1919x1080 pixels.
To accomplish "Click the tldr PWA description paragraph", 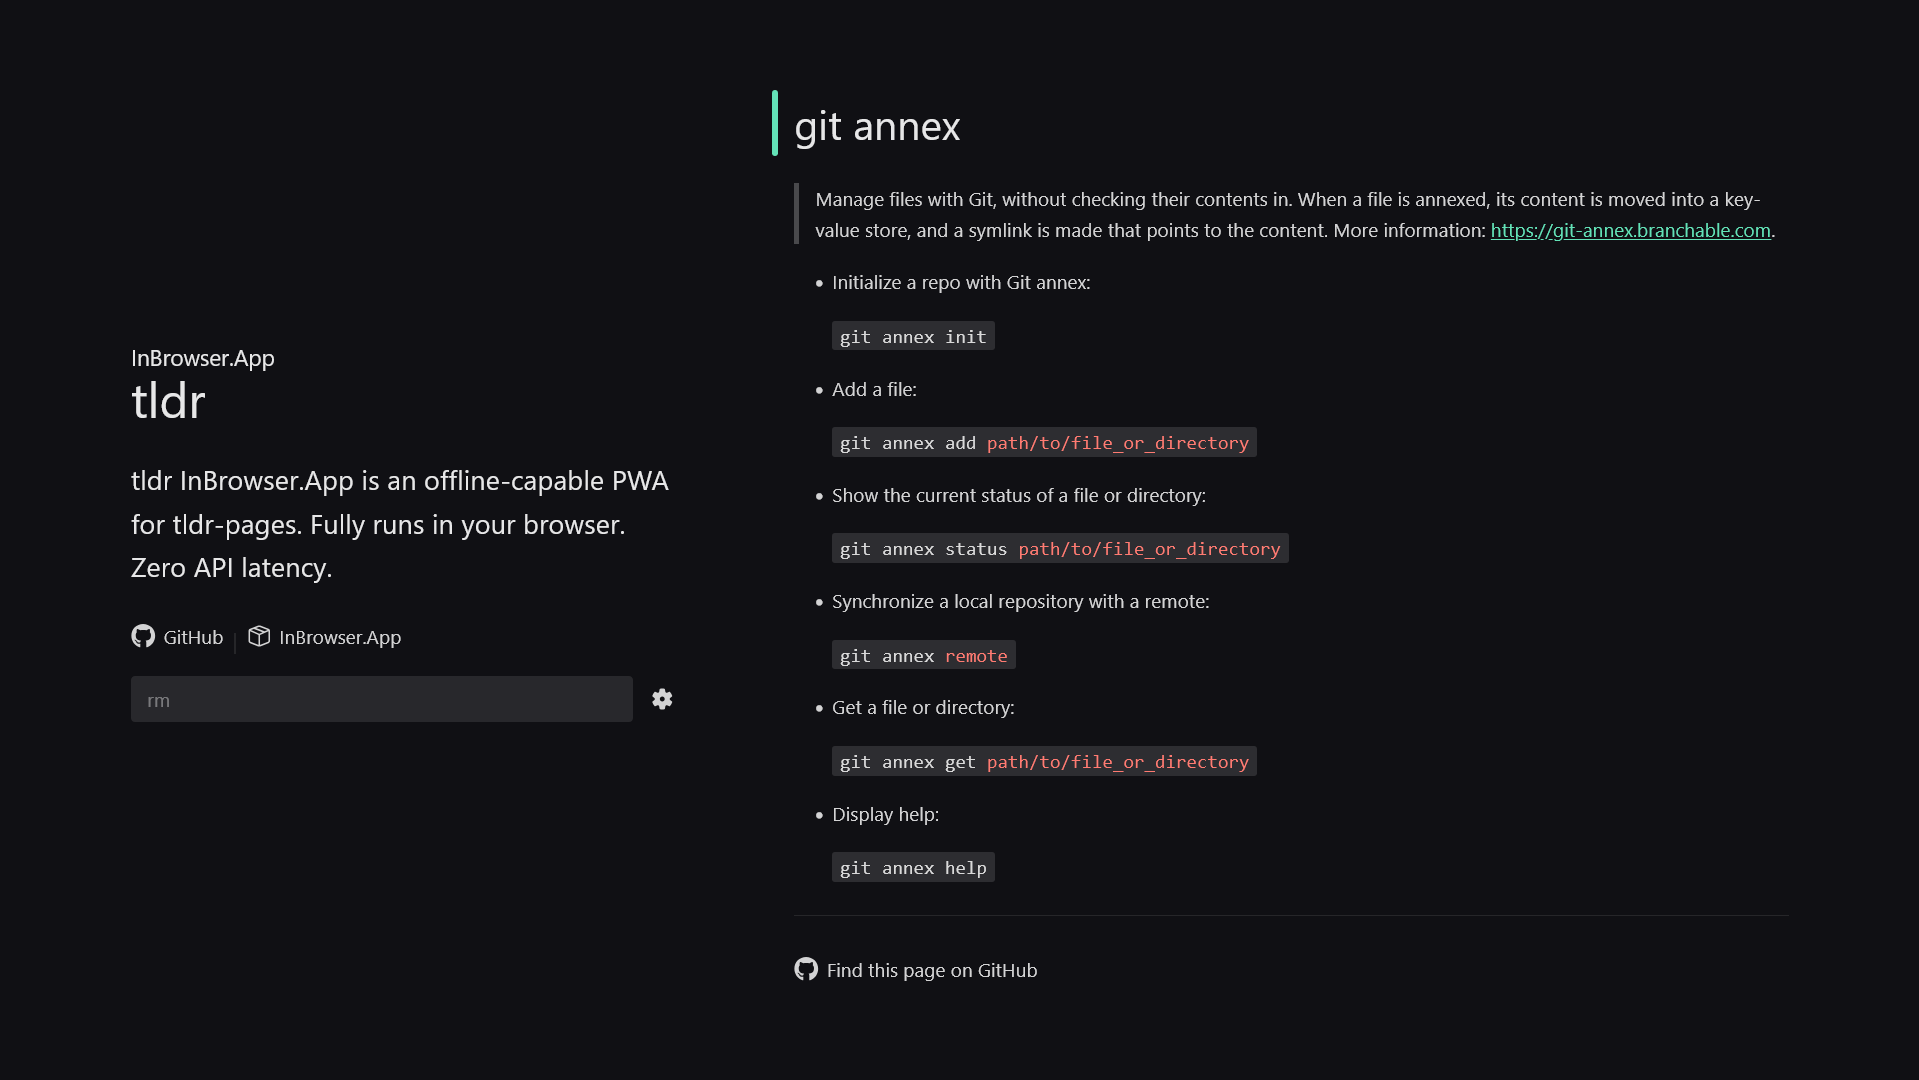I will click(x=400, y=524).
